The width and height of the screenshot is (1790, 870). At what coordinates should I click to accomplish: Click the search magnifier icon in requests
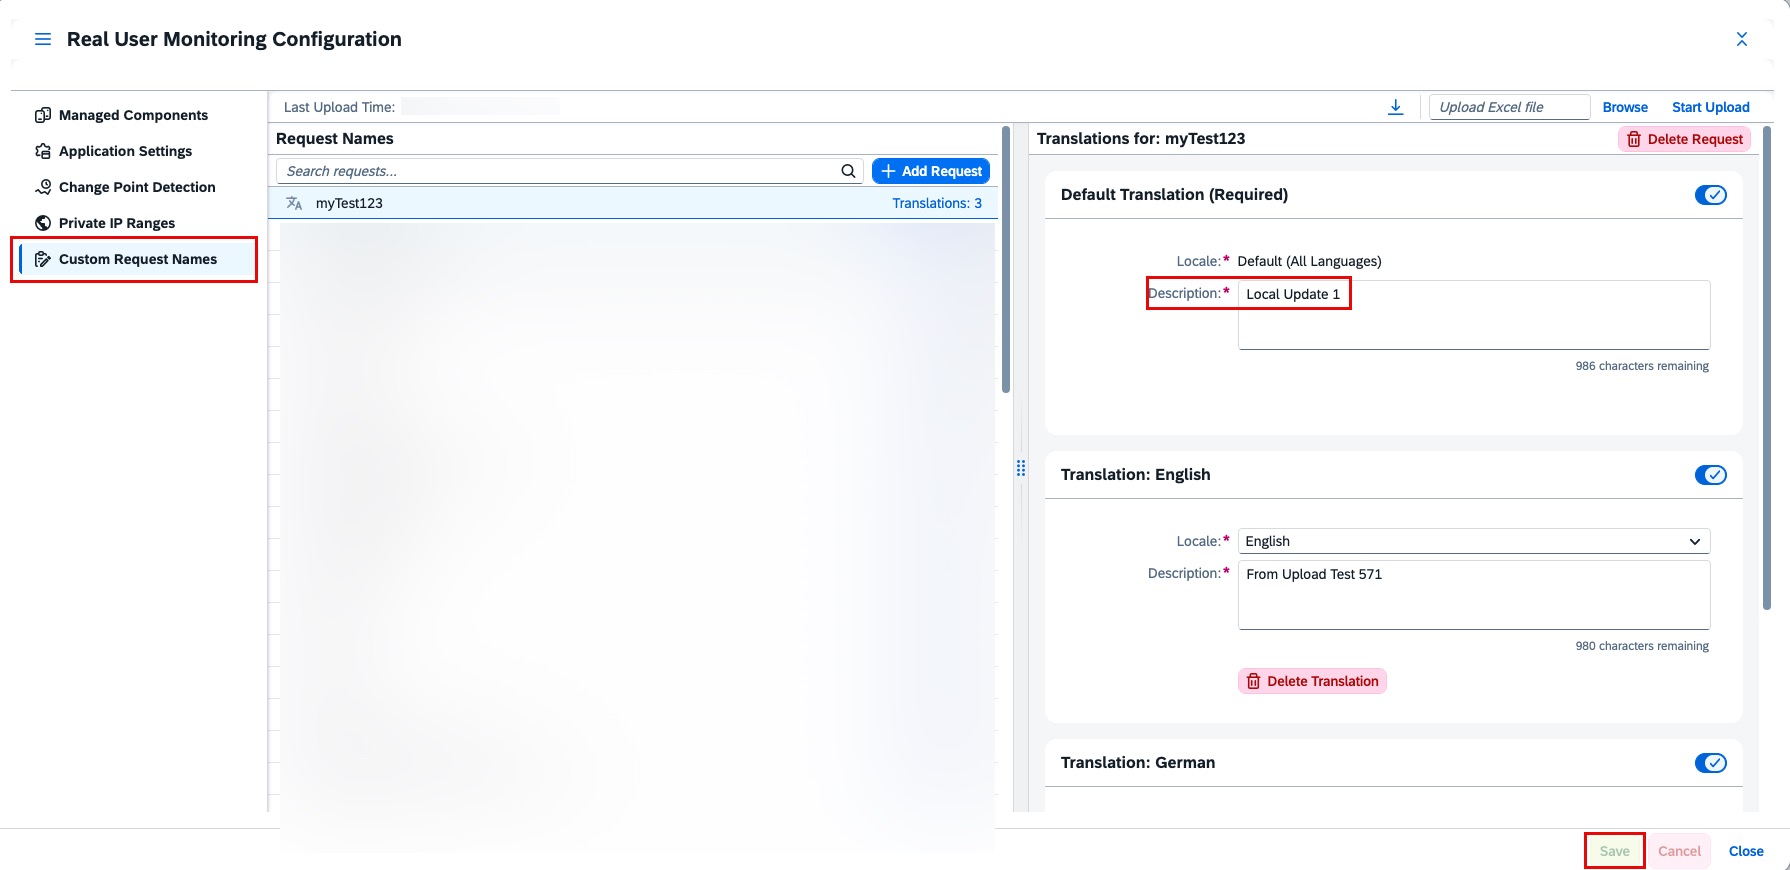tap(848, 171)
